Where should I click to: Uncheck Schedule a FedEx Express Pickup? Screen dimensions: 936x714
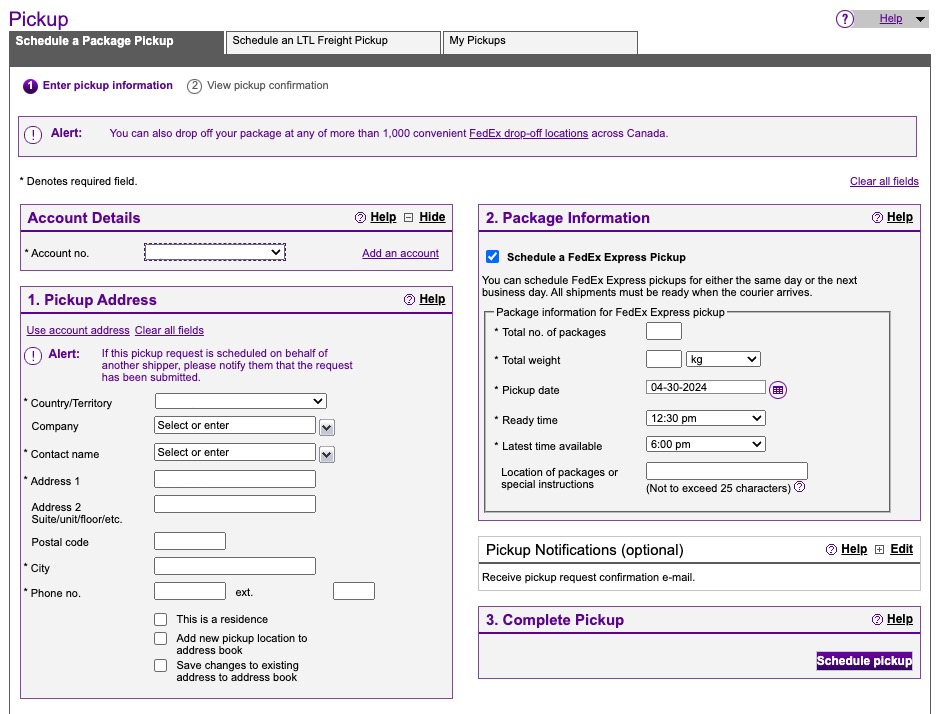tap(492, 257)
